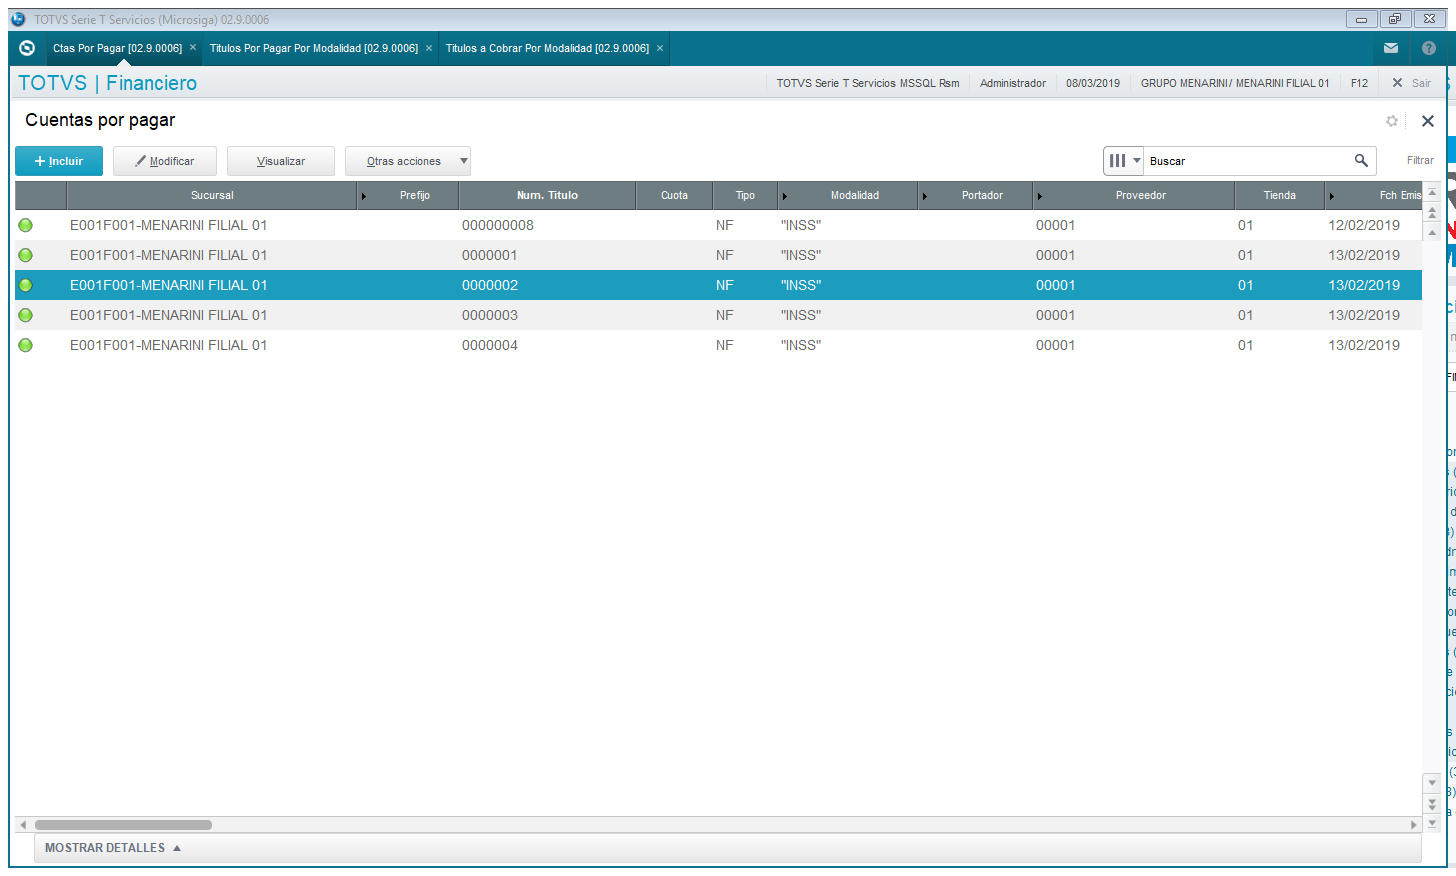Focus the Buscar search field
The height and width of the screenshot is (876, 1456).
(x=1248, y=161)
